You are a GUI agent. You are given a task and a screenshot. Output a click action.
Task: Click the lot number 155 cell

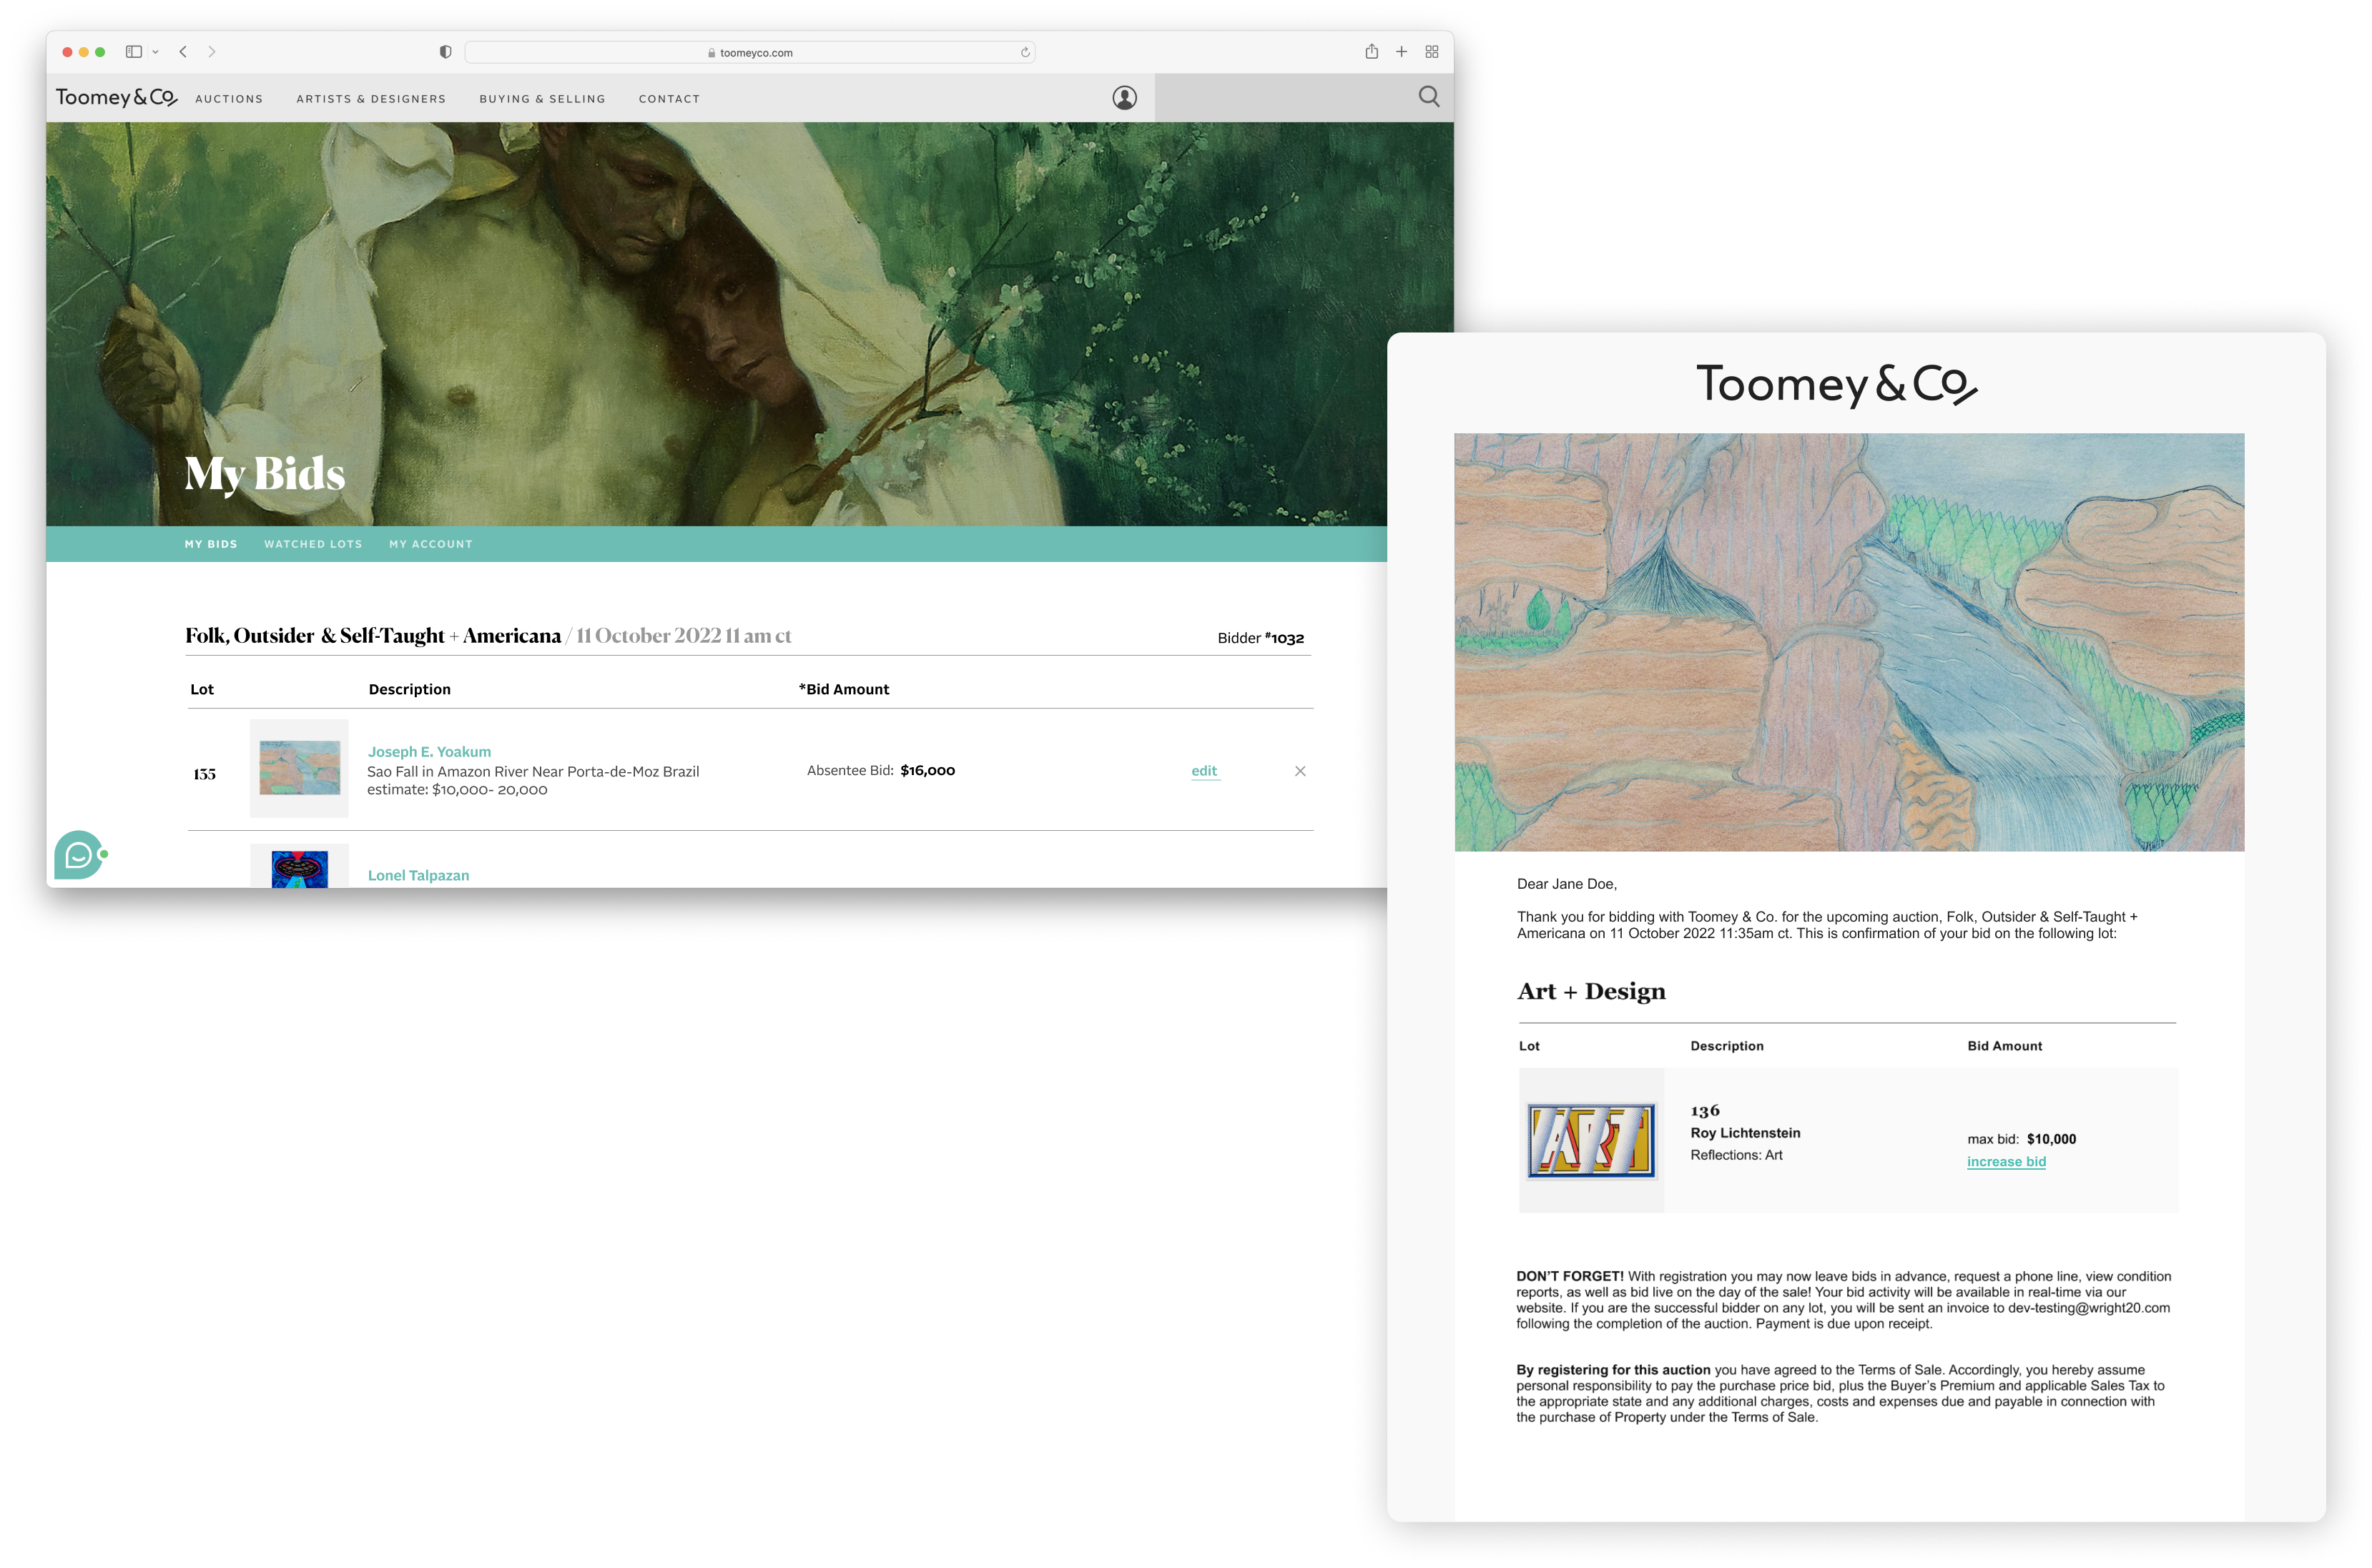click(204, 774)
